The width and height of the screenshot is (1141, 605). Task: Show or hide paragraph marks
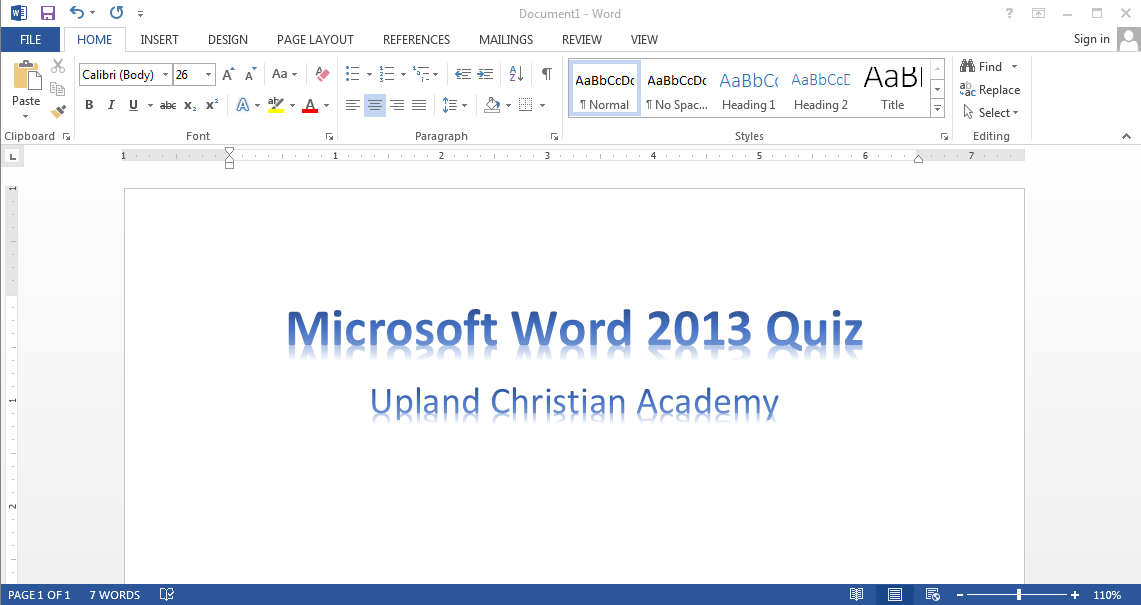coord(546,74)
